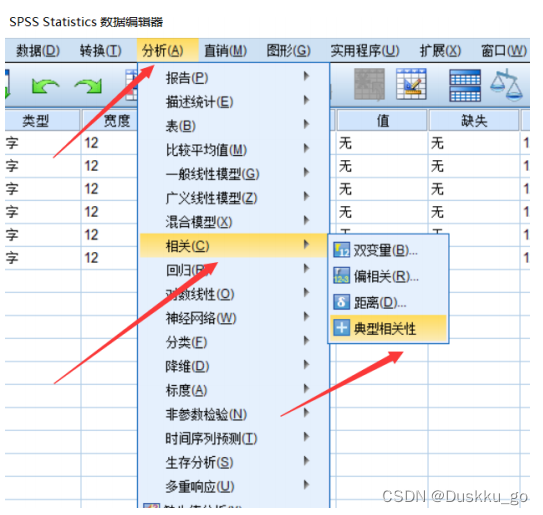
Task: Expand the 一般线性模型(G) submenu
Action: click(x=234, y=174)
